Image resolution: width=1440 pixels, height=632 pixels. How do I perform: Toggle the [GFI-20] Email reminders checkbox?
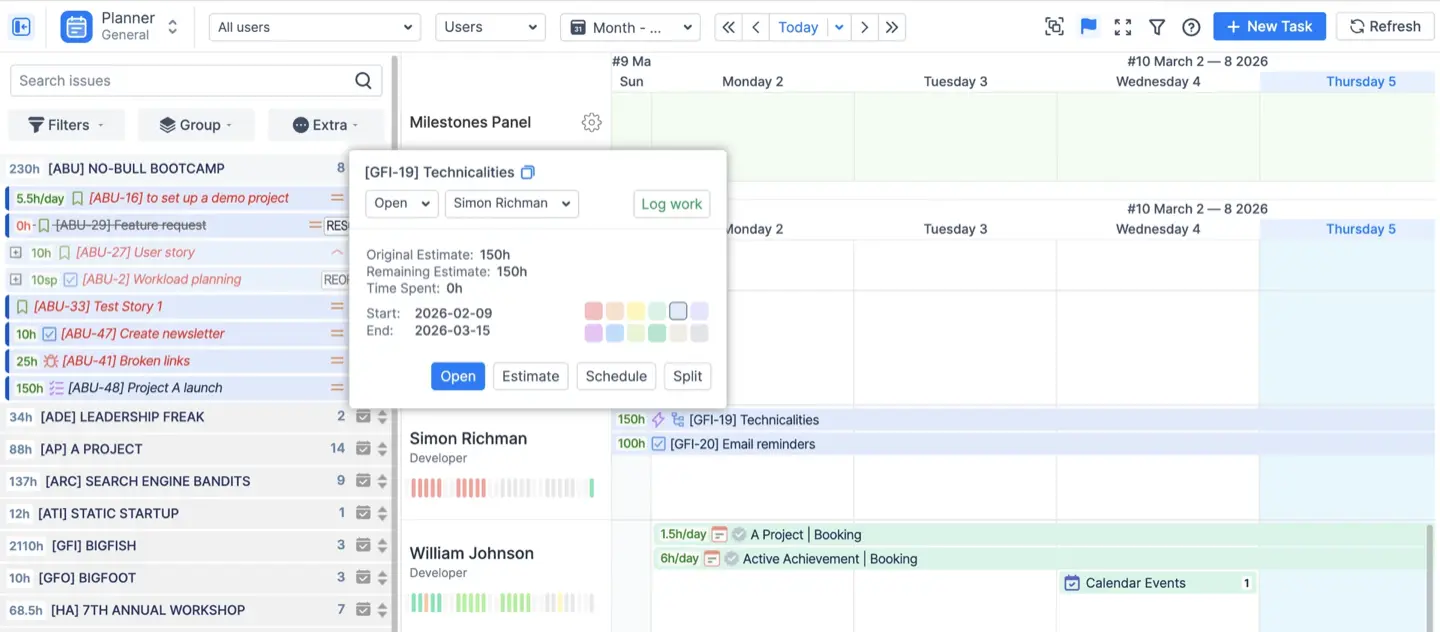pos(659,443)
